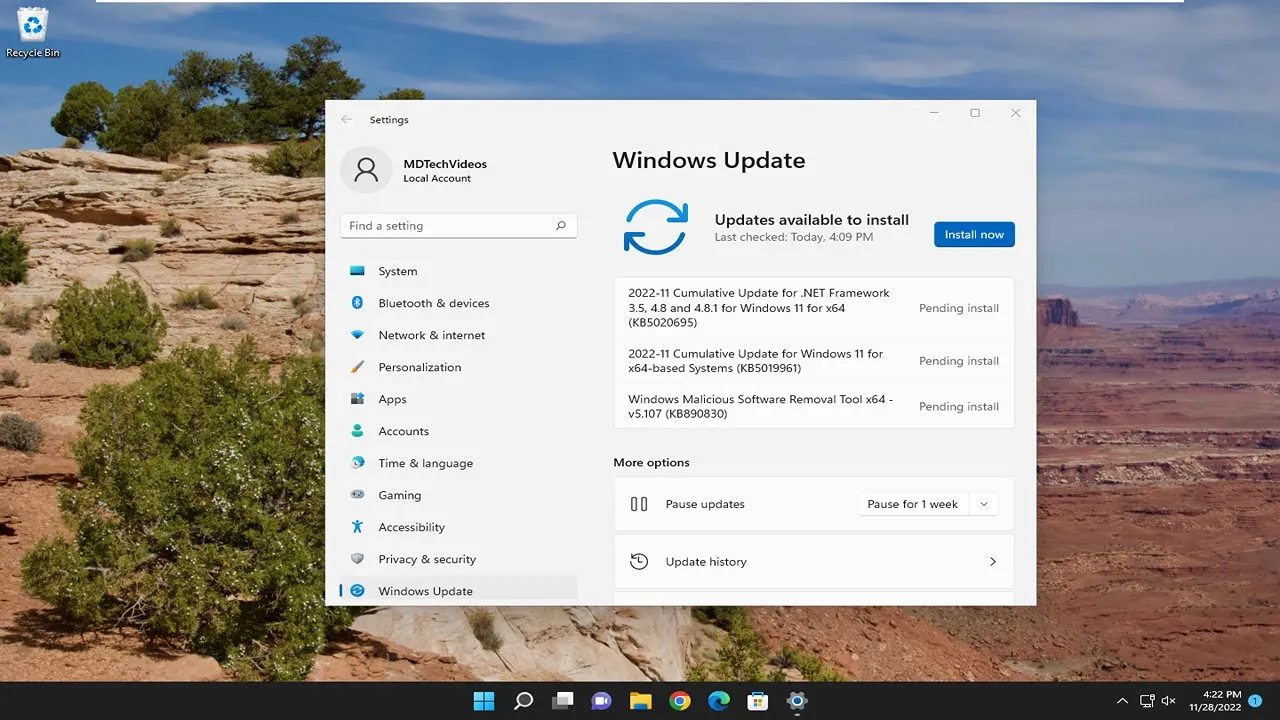This screenshot has width=1280, height=720.
Task: Show hidden icons in the system tray
Action: [x=1122, y=701]
